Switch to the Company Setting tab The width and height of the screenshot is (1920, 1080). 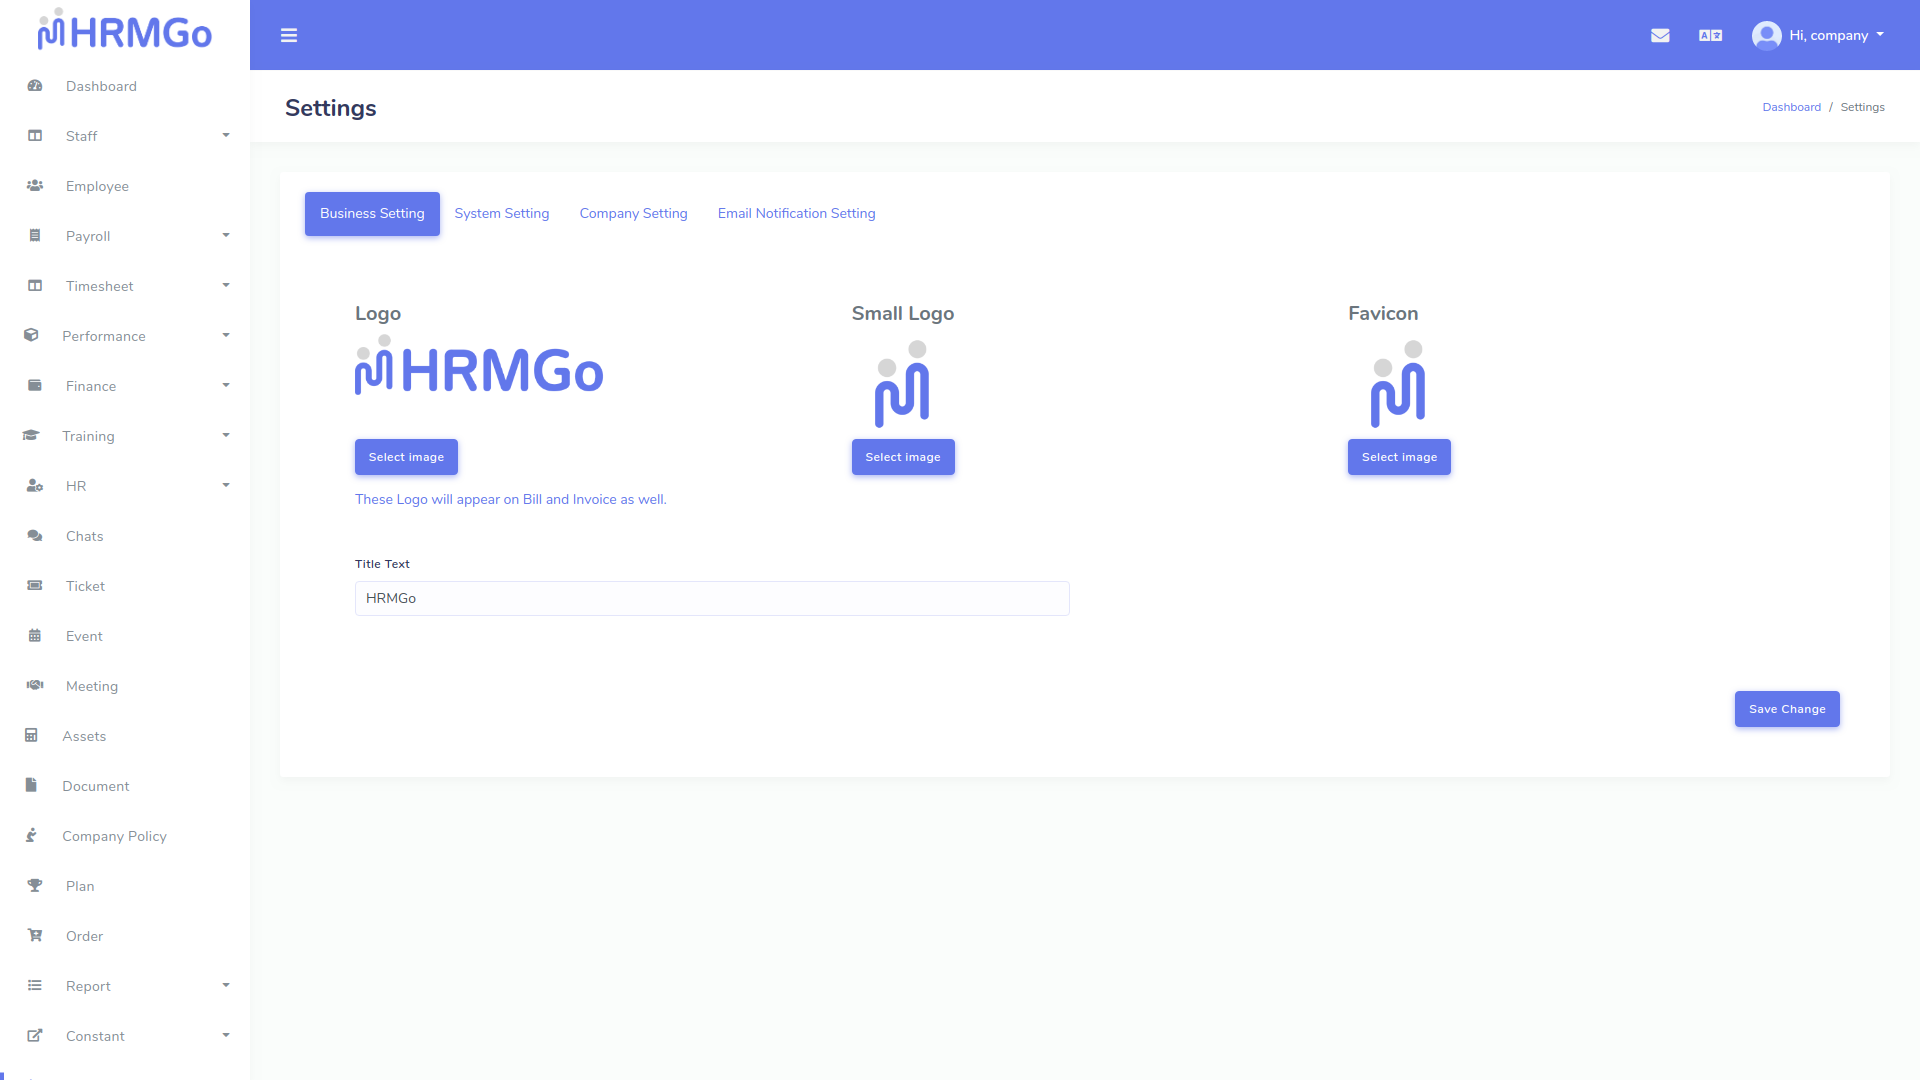coord(634,214)
